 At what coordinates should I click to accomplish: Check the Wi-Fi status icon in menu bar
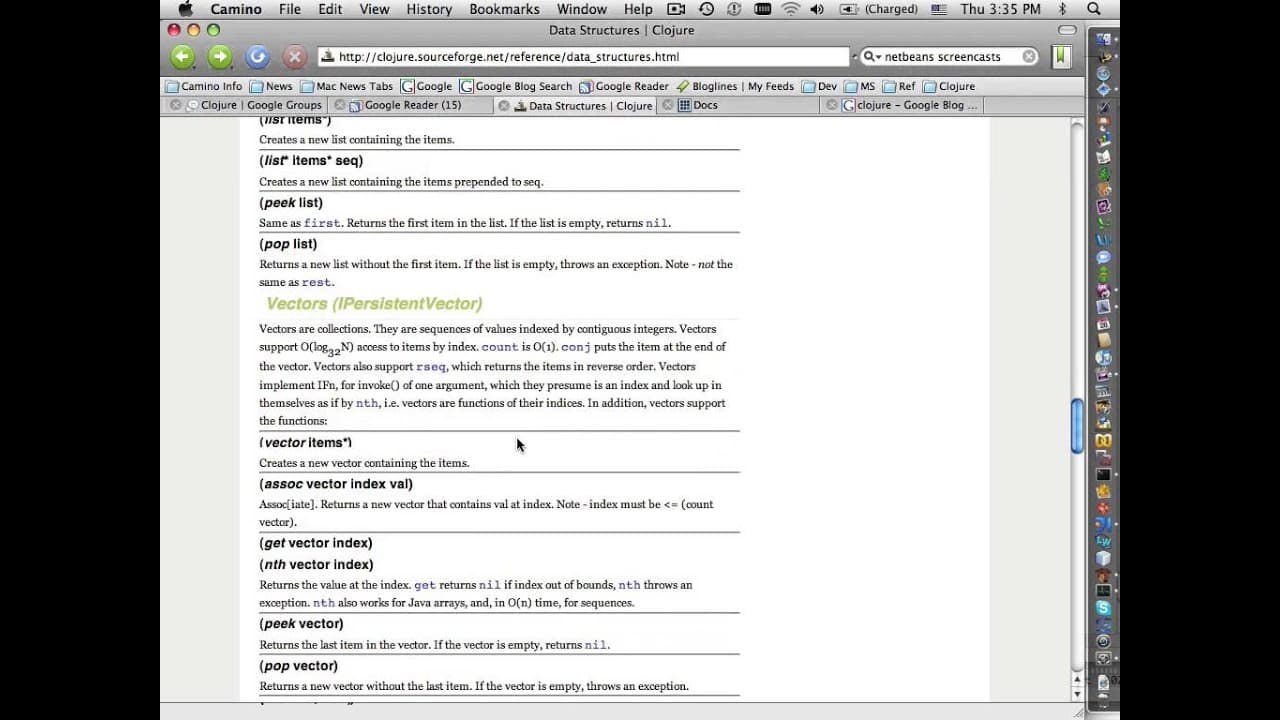pyautogui.click(x=791, y=9)
